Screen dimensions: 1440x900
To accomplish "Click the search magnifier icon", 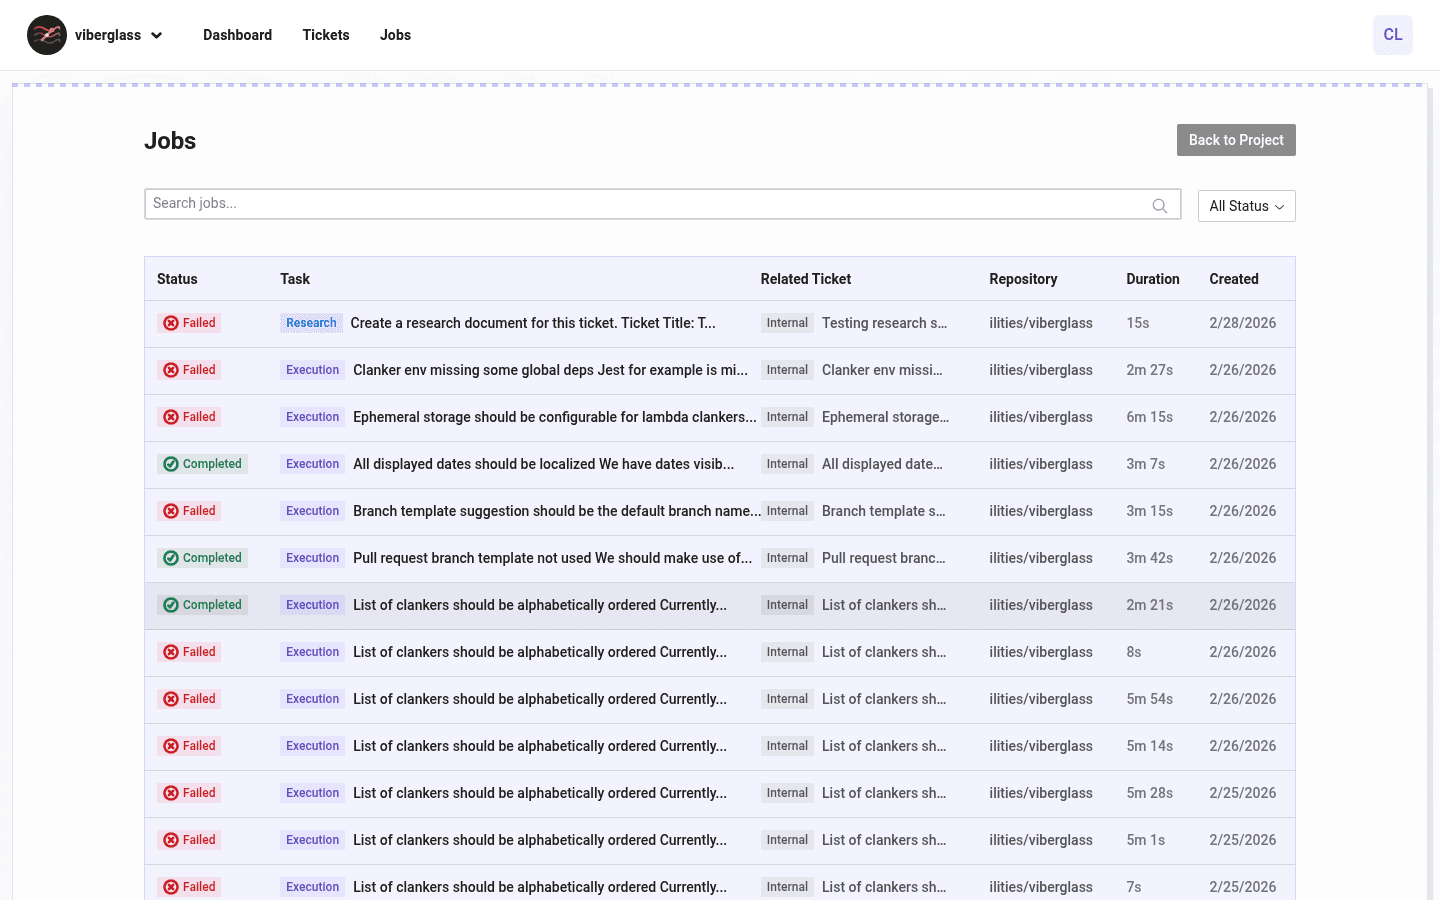I will 1160,205.
